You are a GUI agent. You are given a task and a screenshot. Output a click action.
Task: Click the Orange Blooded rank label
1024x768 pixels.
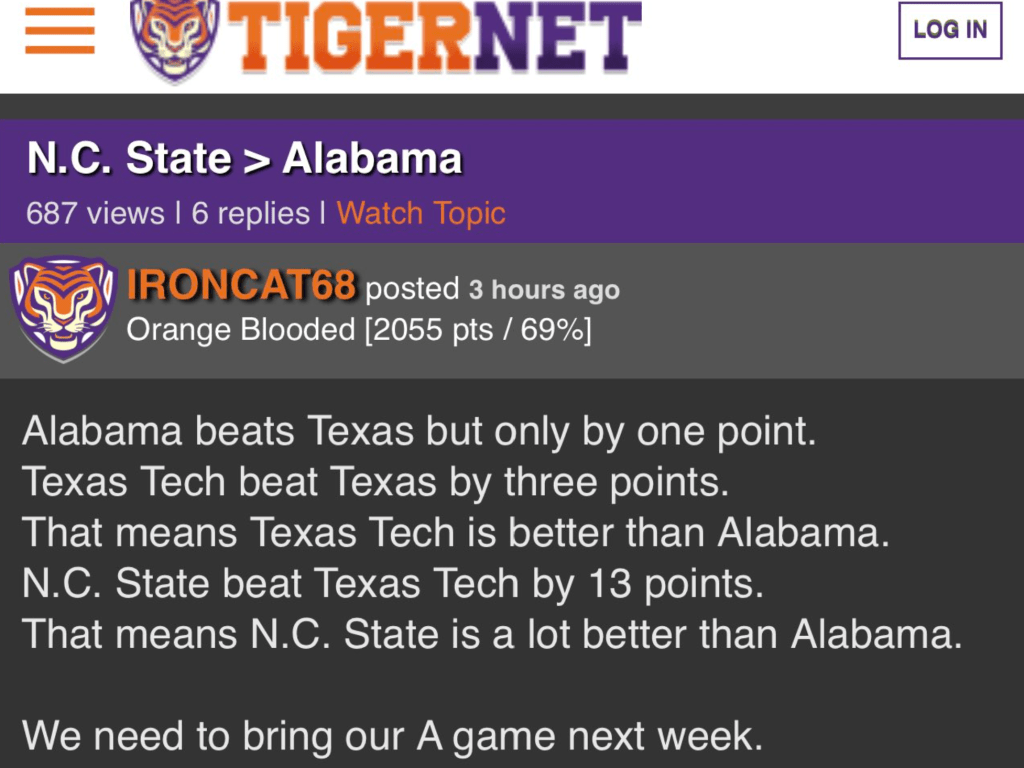(241, 330)
